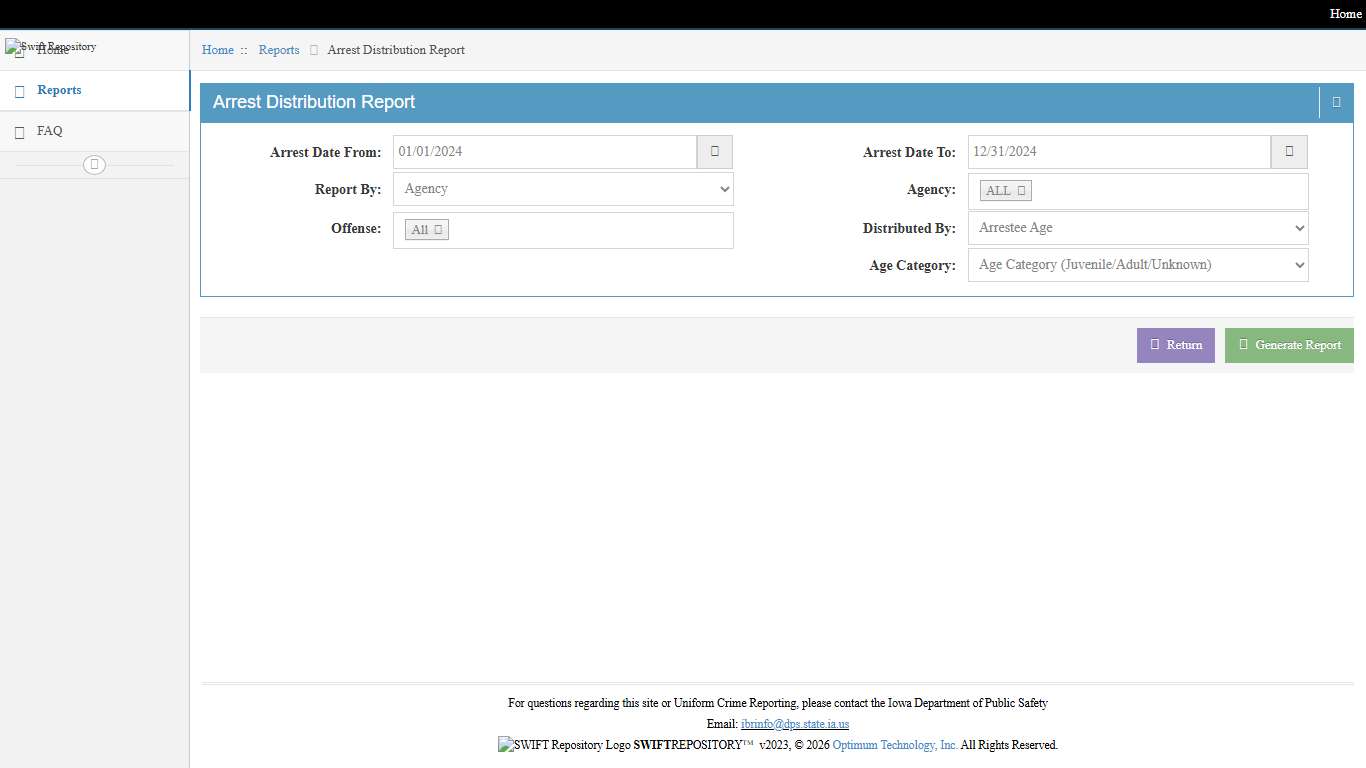This screenshot has width=1366, height=768.
Task: Open FAQ in the sidebar menu
Action: tap(49, 131)
